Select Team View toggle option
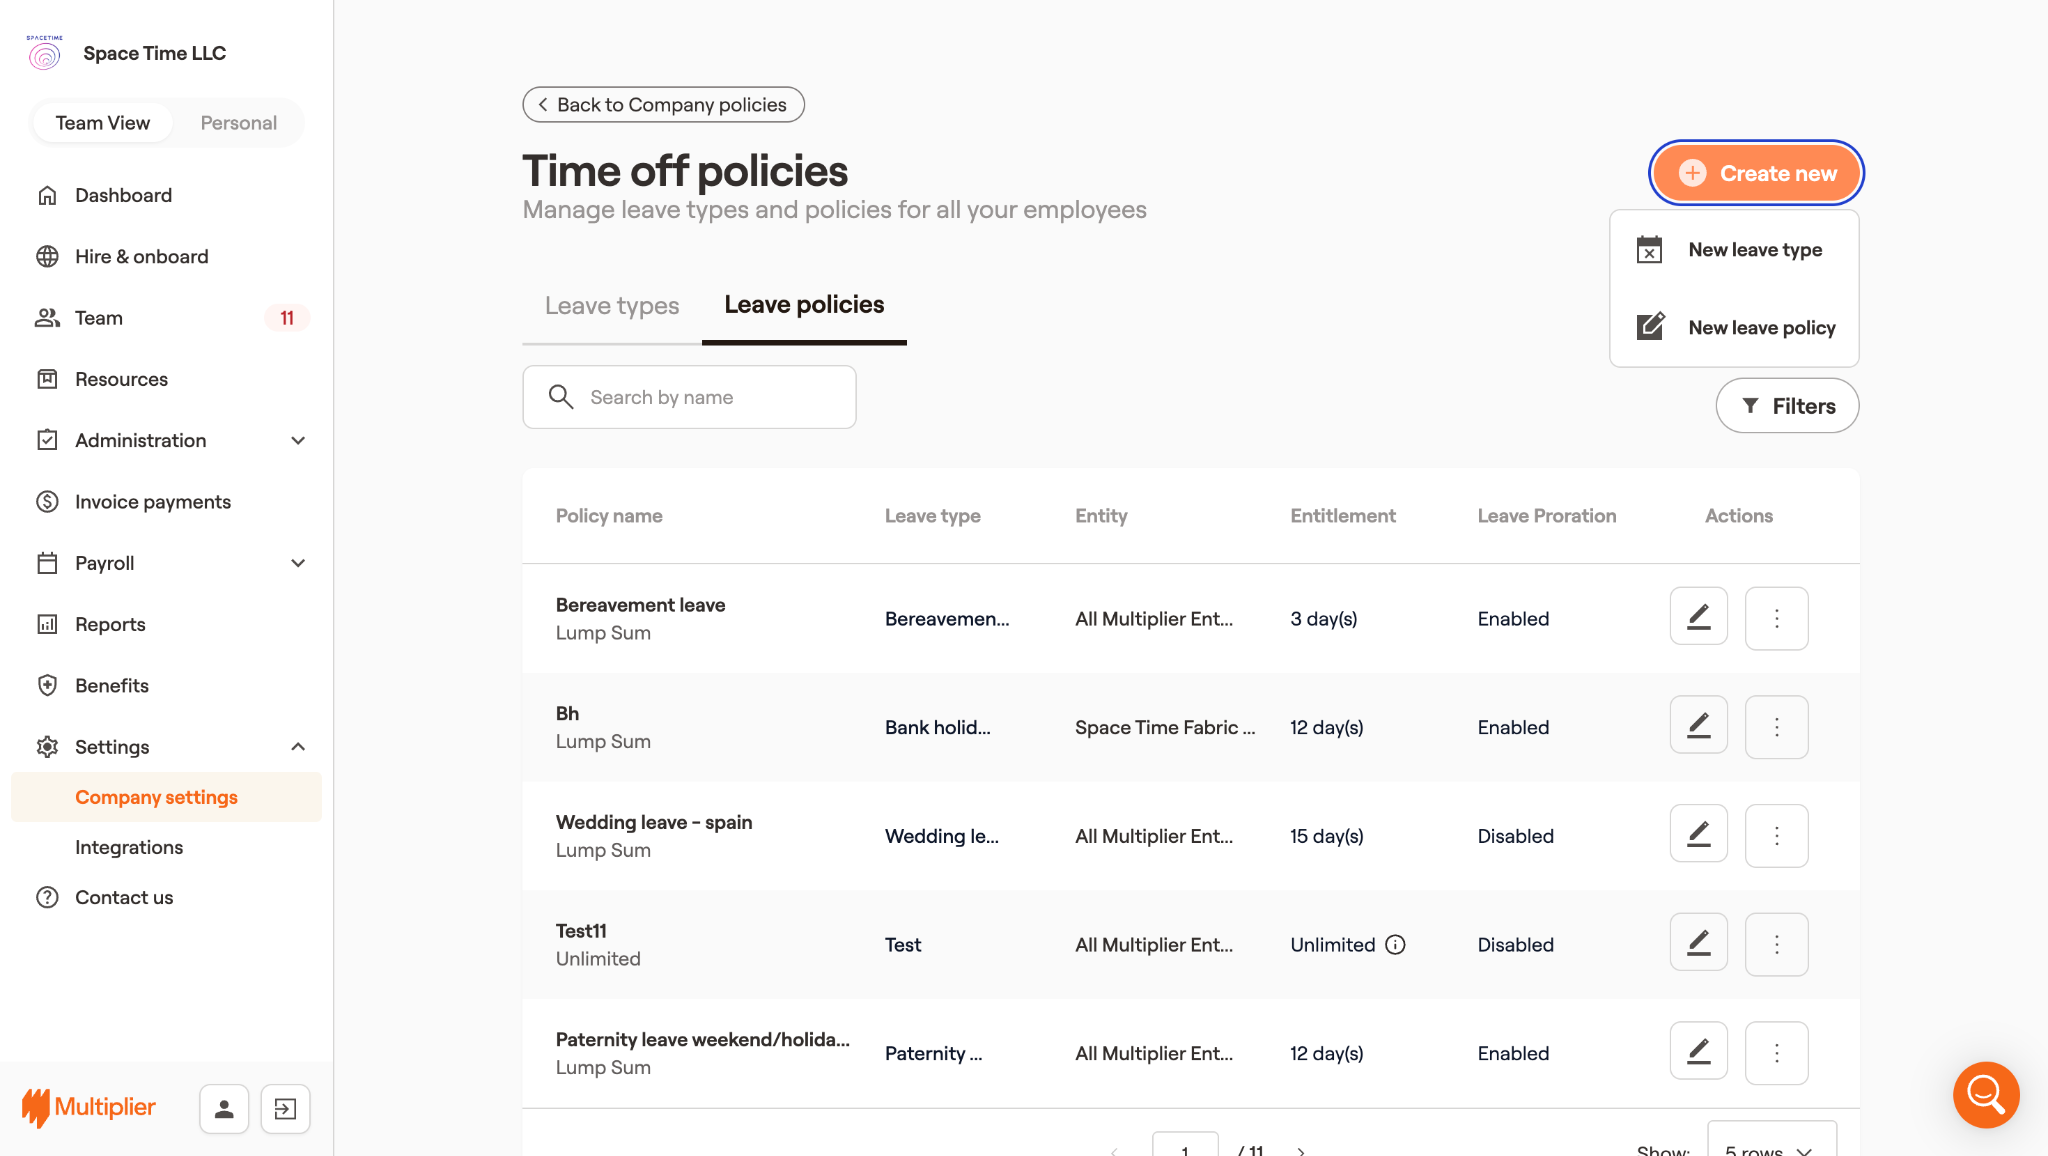 click(103, 123)
